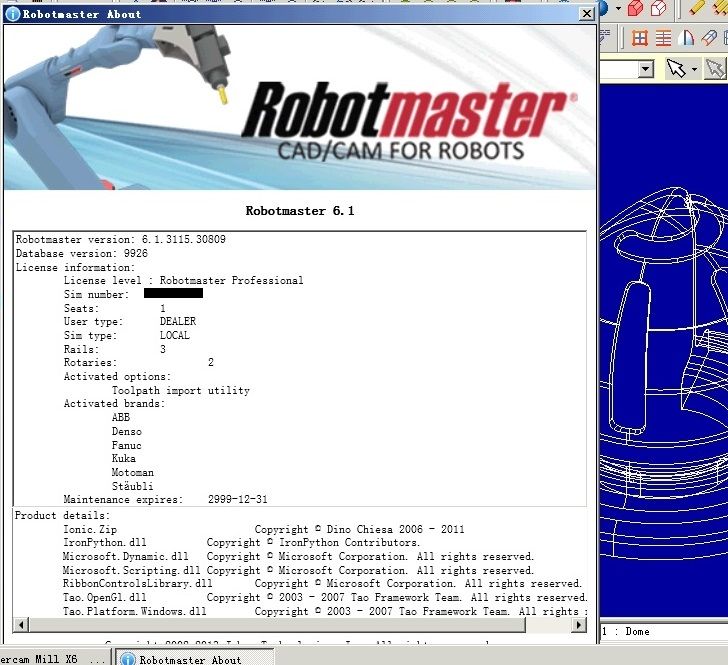Click the blacked-out Sim number value
This screenshot has width=728, height=665.
coord(173,293)
